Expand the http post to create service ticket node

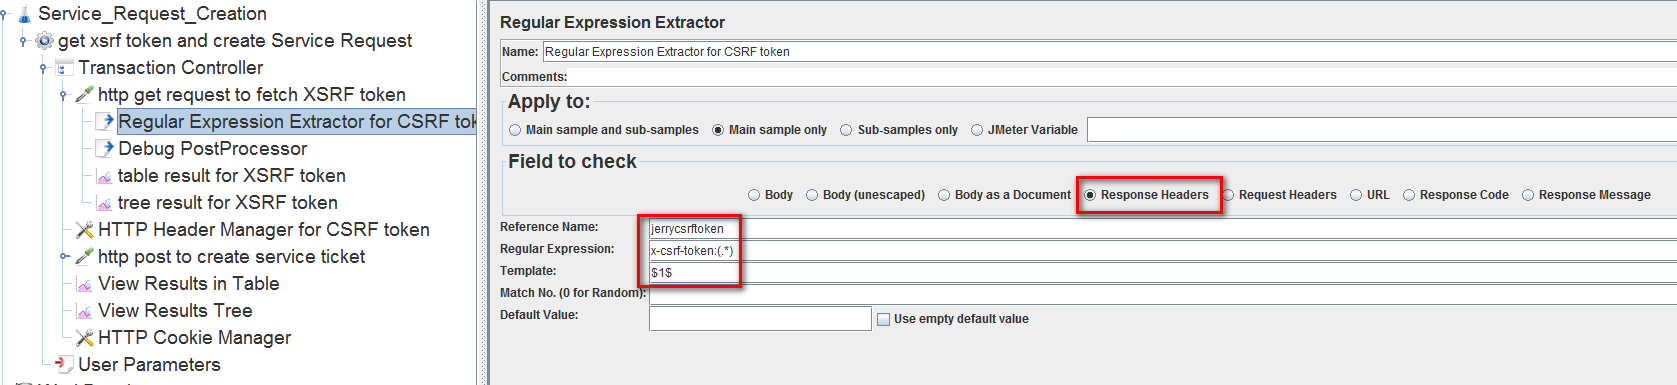[x=63, y=257]
